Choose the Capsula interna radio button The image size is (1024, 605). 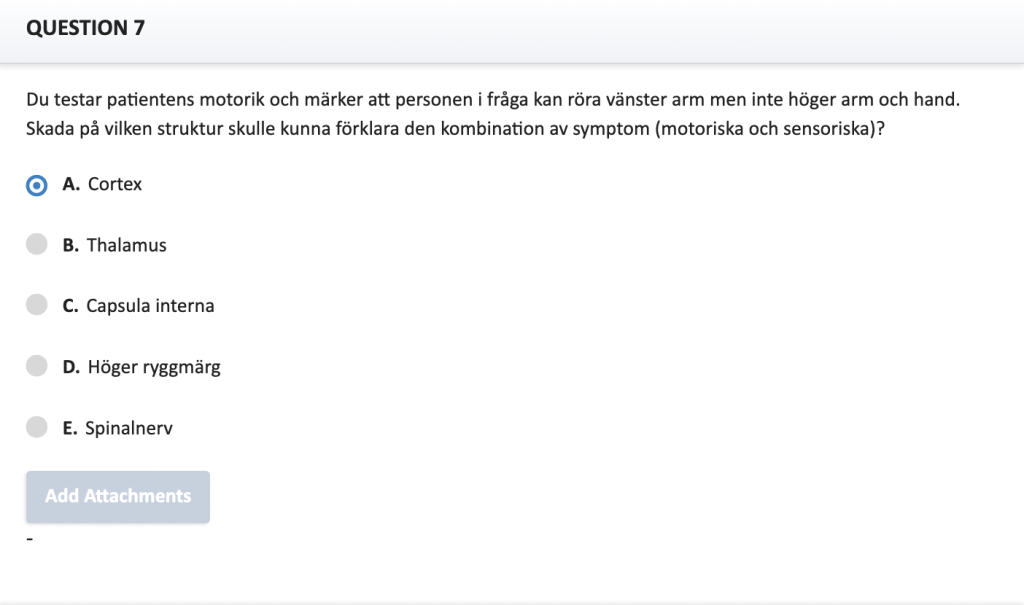(37, 304)
